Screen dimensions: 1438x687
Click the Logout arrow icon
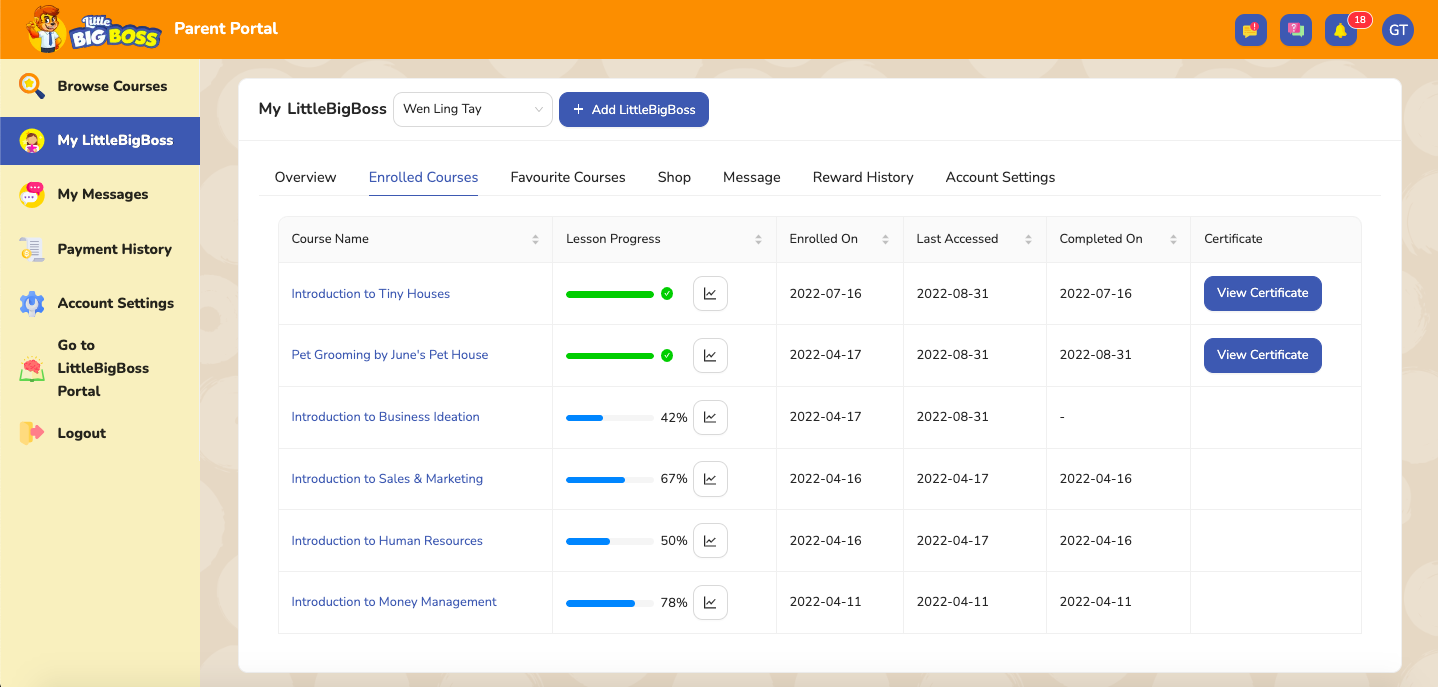[32, 433]
